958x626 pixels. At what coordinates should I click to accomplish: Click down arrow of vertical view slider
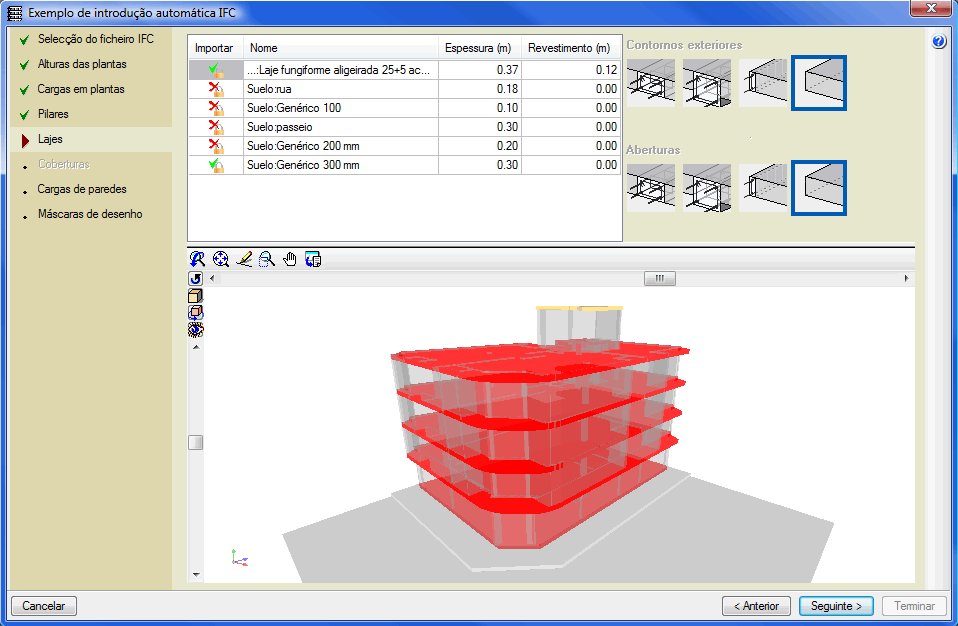point(196,574)
